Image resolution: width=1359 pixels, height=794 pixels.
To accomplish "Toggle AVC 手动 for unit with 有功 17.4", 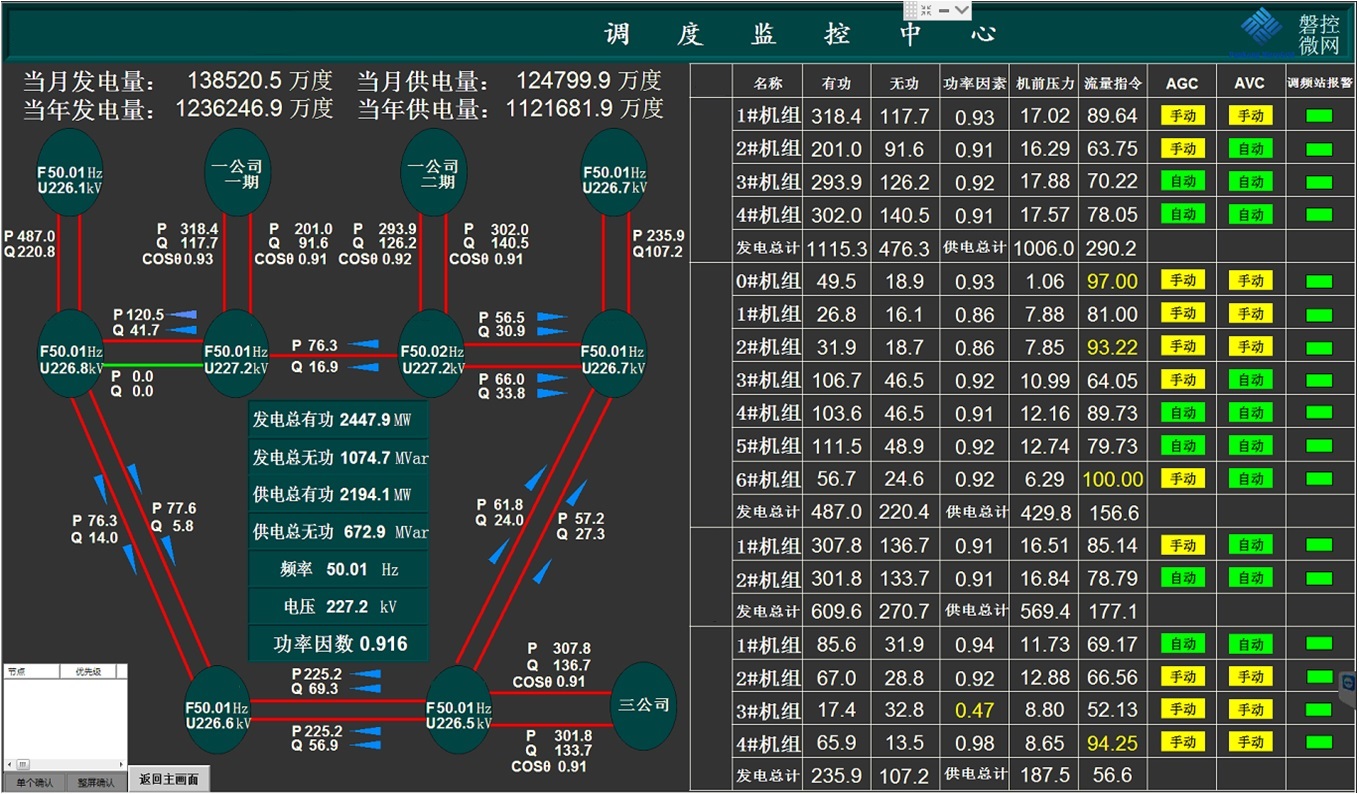I will pos(1250,709).
